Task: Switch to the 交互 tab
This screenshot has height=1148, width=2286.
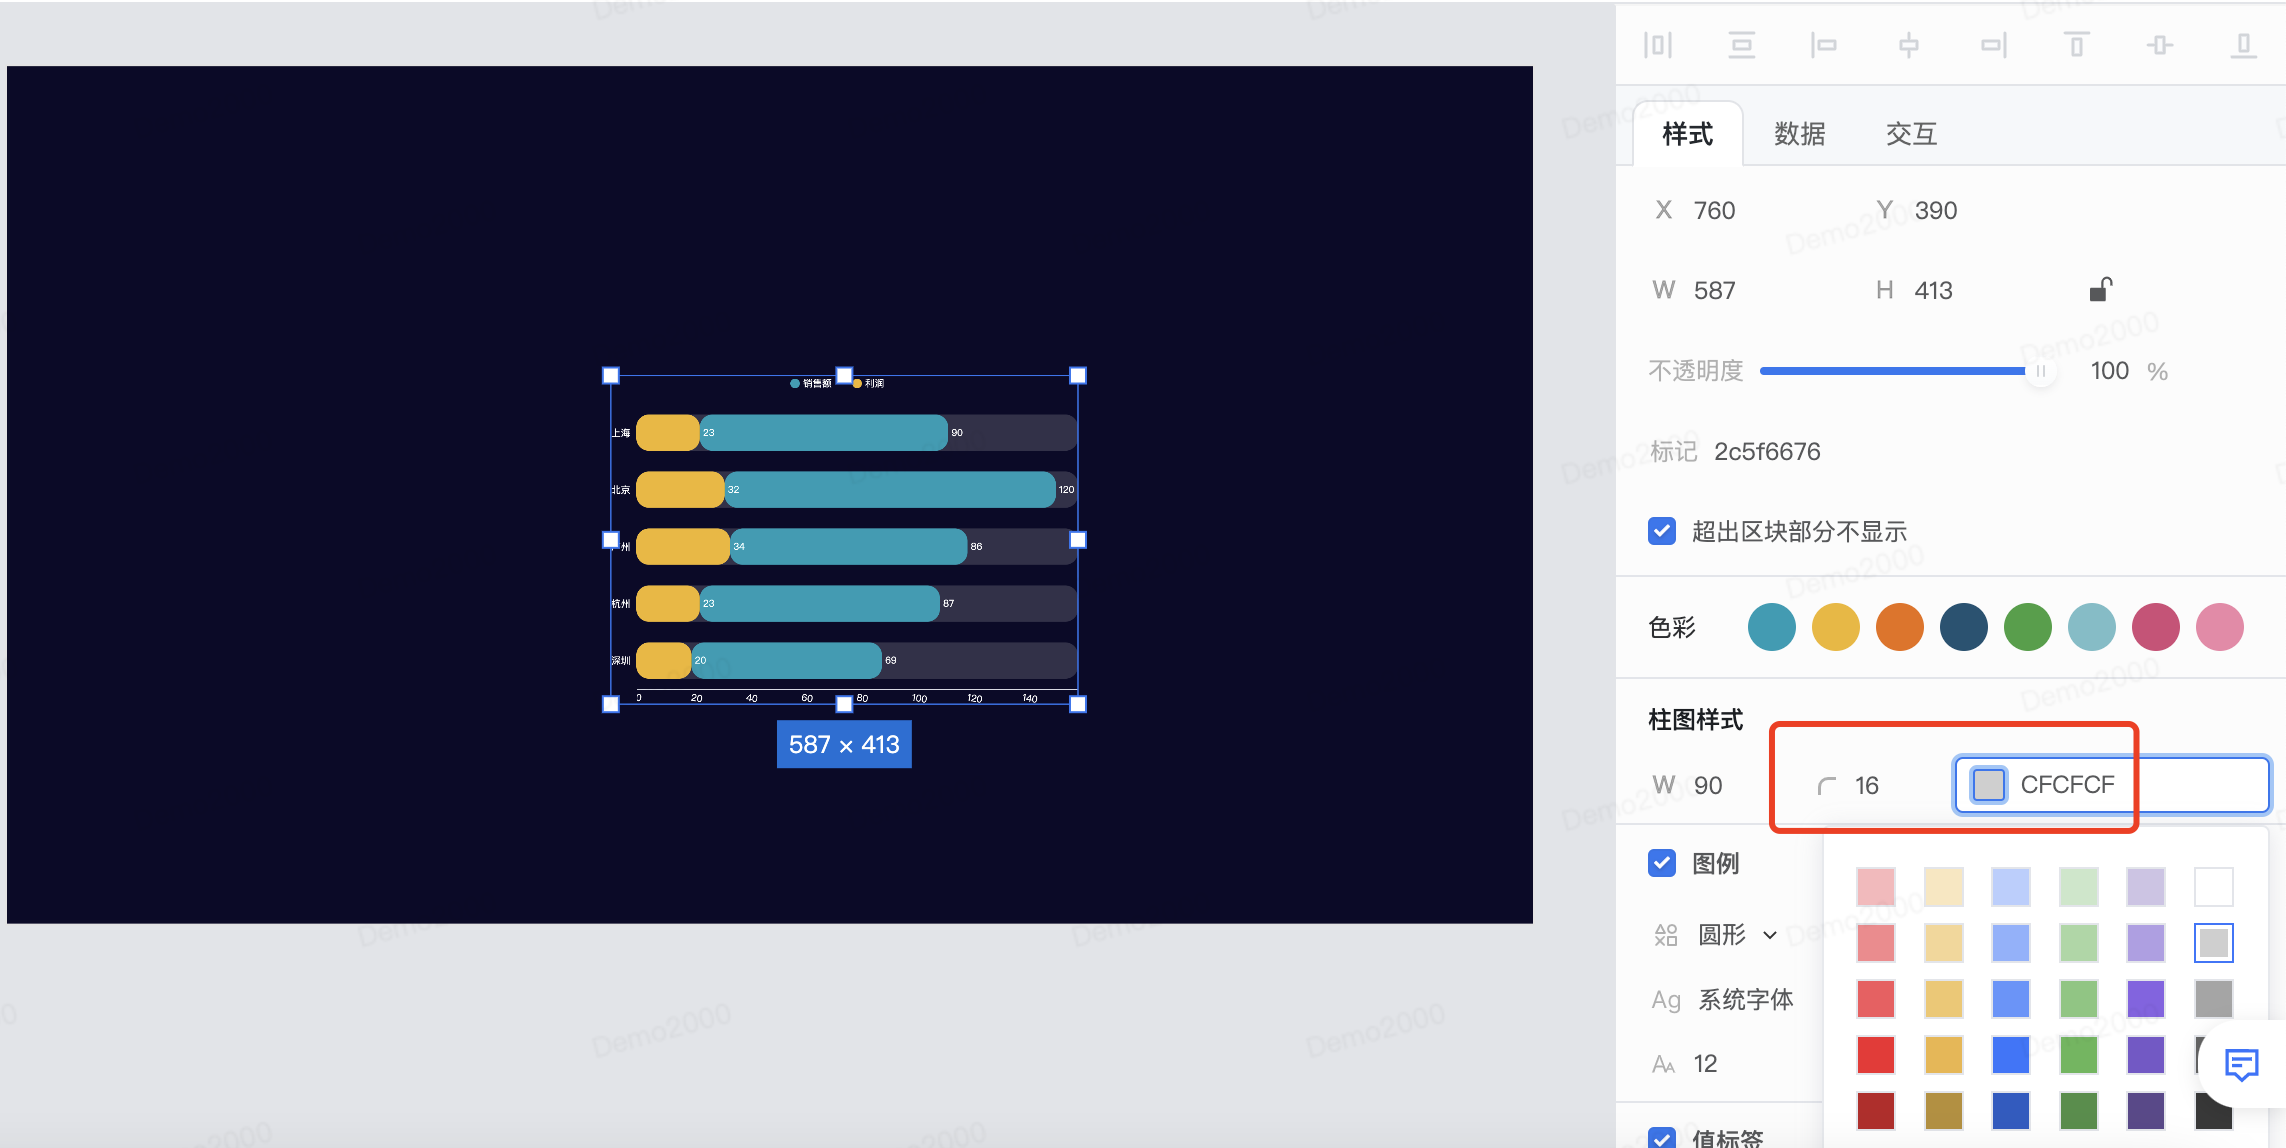Action: 1912,134
